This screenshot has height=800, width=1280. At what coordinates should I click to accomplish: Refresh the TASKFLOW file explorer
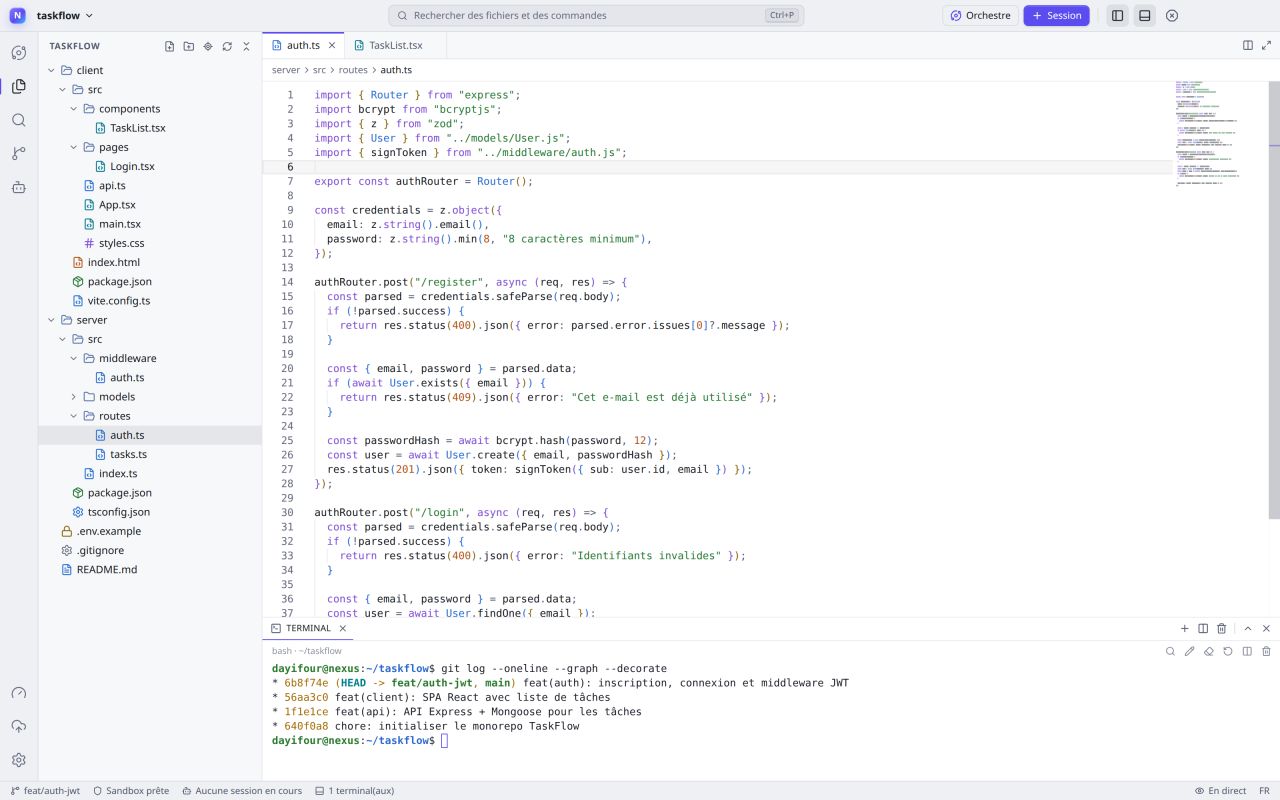pyautogui.click(x=227, y=46)
